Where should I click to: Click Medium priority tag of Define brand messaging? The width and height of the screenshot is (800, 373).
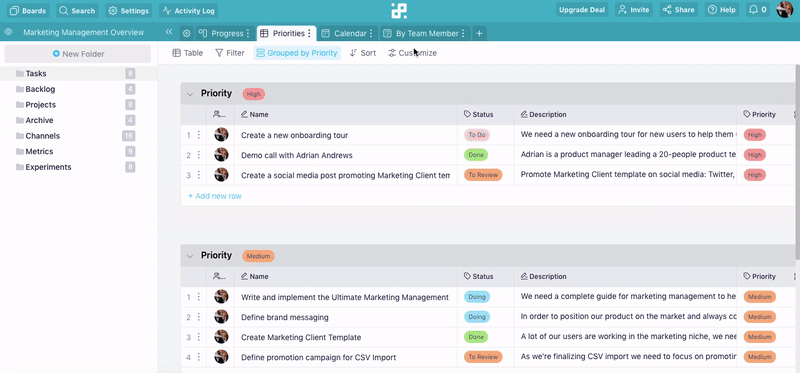pos(760,317)
